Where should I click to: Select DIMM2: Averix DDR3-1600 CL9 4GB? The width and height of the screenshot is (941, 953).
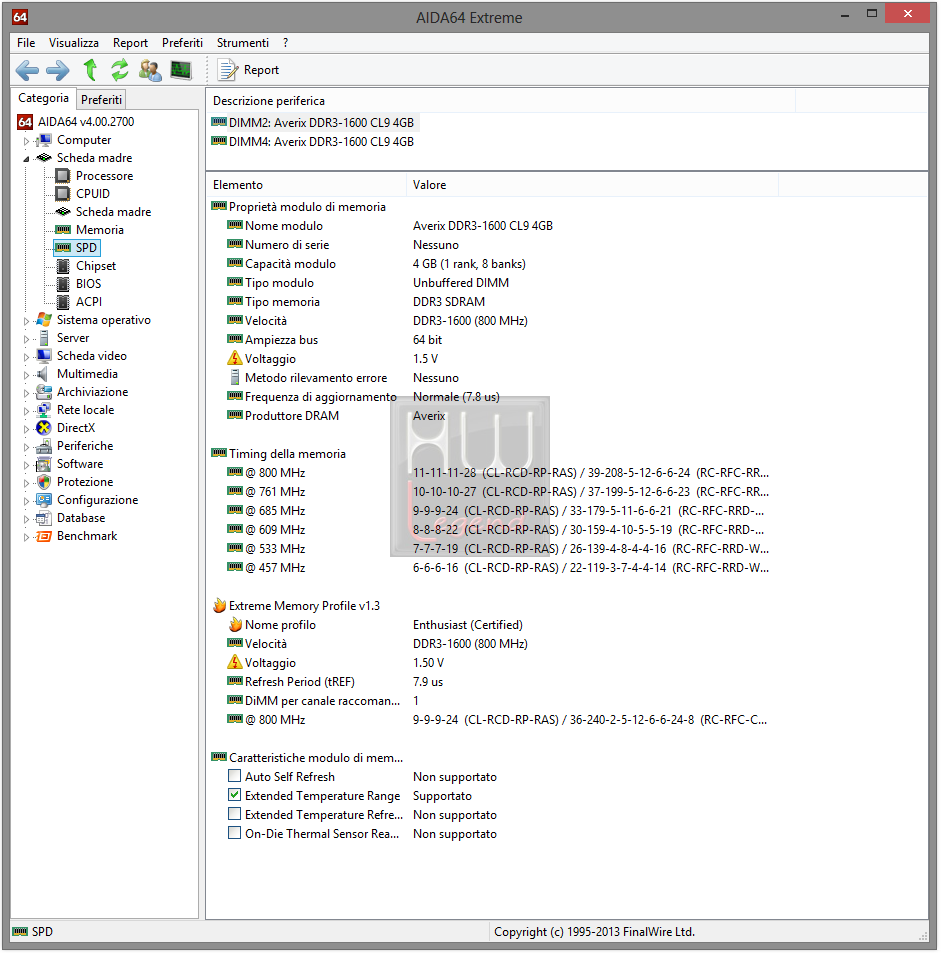point(314,123)
